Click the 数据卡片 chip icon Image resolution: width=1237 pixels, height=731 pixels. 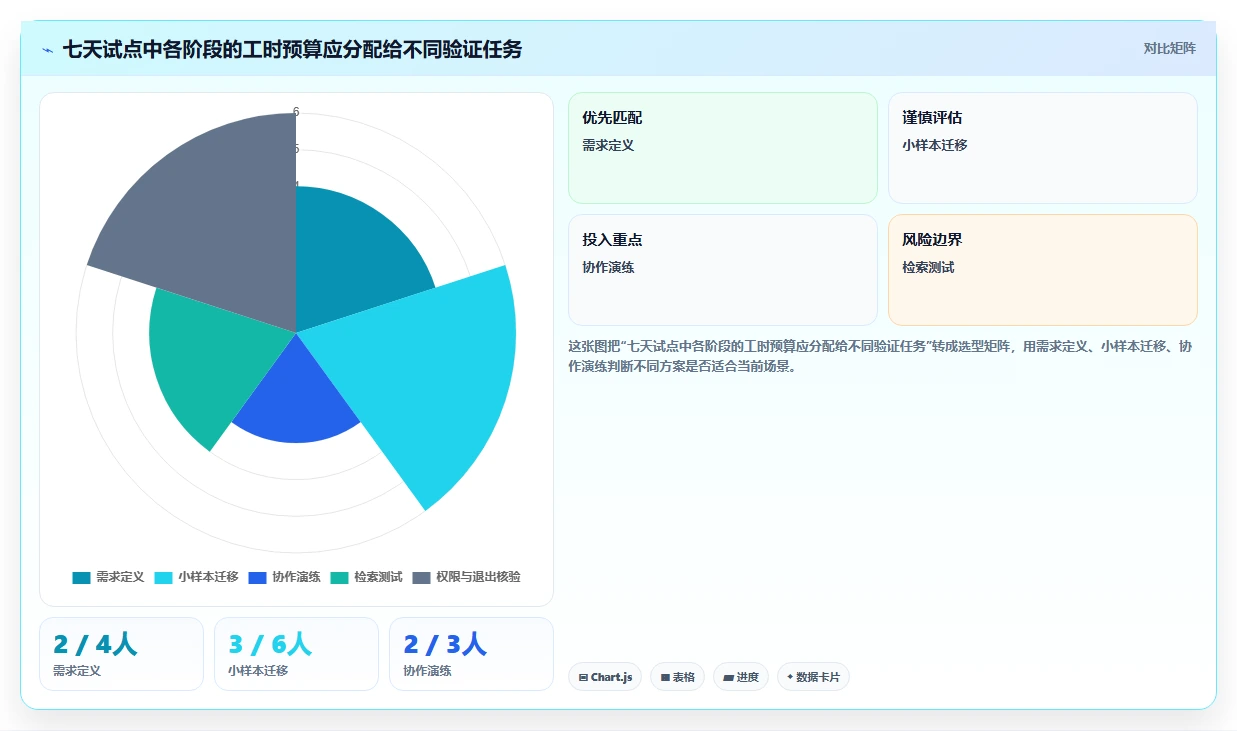pyautogui.click(x=790, y=677)
